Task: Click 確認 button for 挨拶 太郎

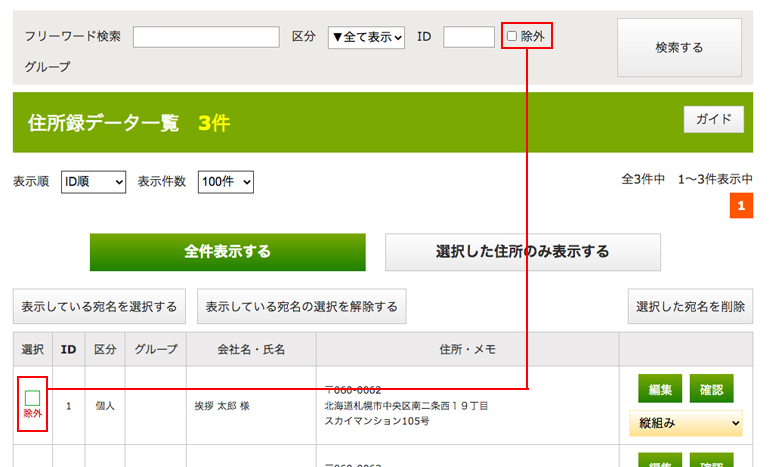Action: click(711, 389)
